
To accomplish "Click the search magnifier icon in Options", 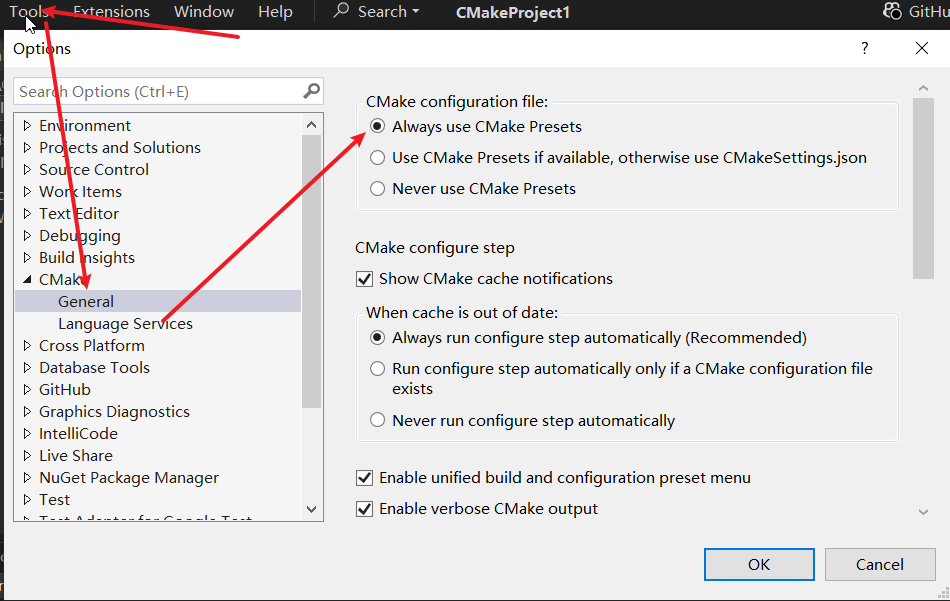I will click(312, 91).
